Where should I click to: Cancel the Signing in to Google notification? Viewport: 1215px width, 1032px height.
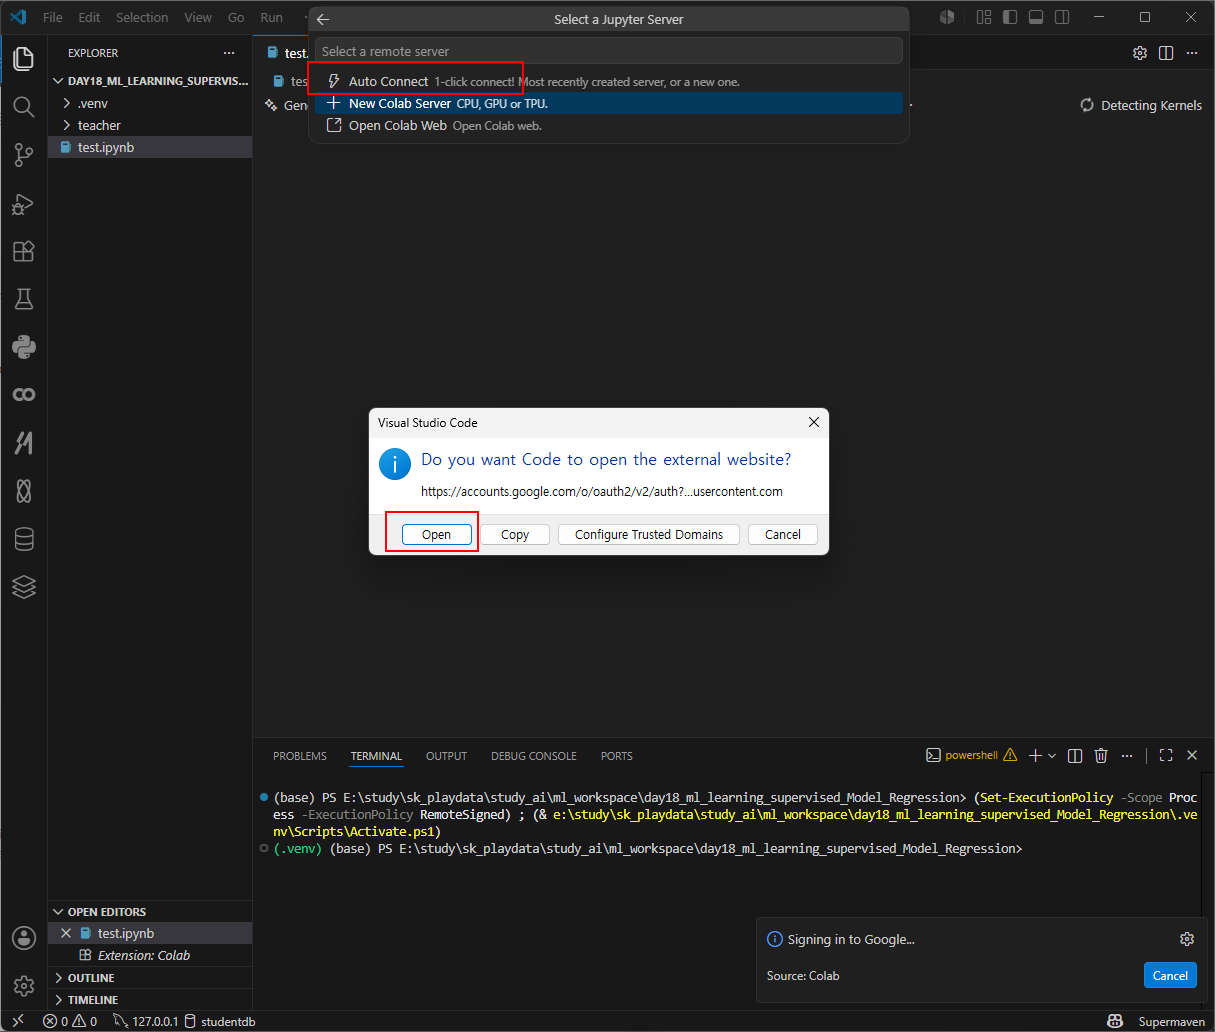pyautogui.click(x=1170, y=975)
